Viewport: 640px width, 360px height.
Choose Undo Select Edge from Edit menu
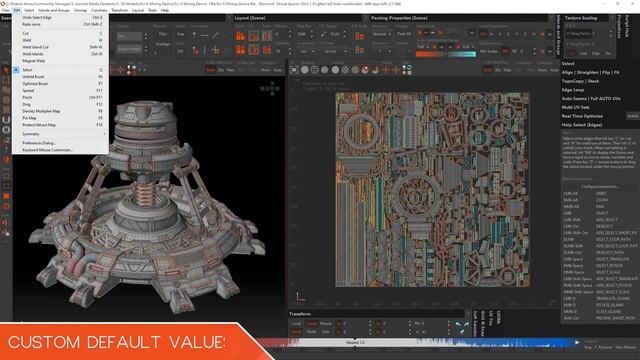60,18
